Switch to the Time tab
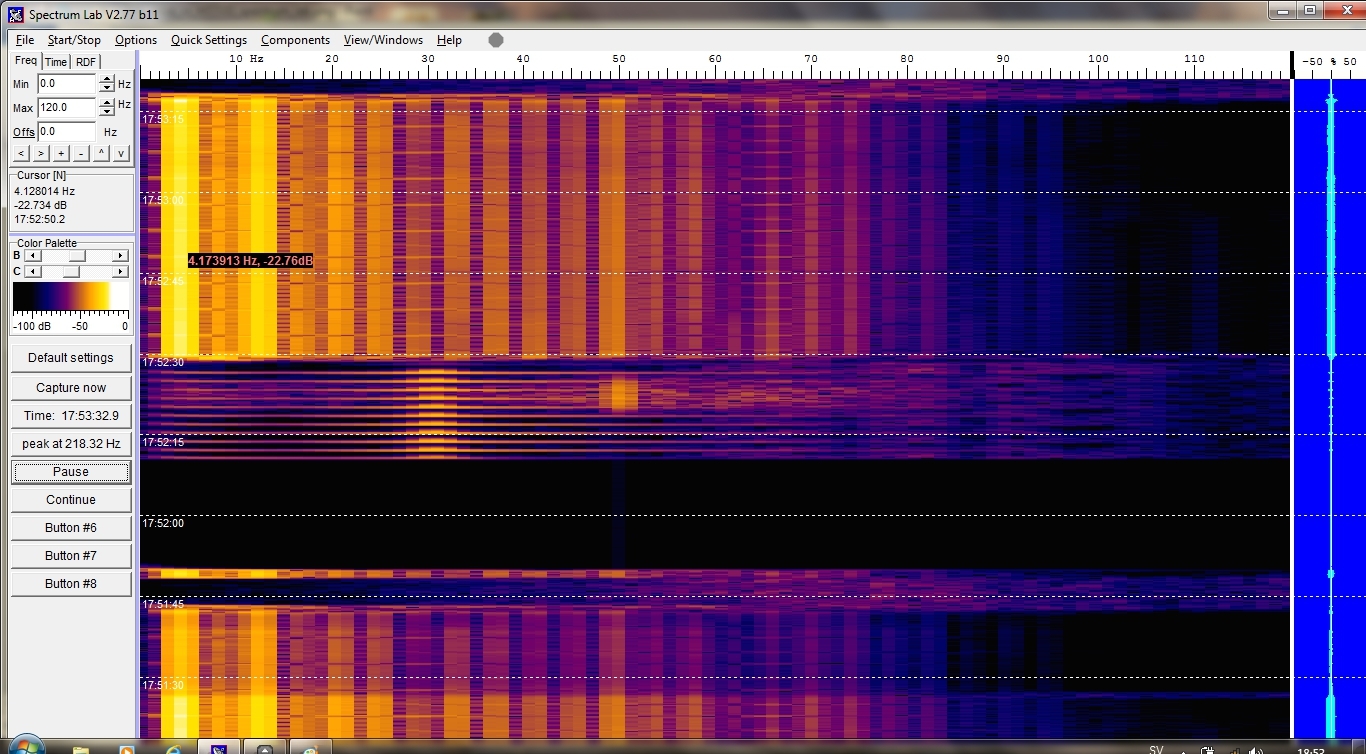 coord(56,62)
